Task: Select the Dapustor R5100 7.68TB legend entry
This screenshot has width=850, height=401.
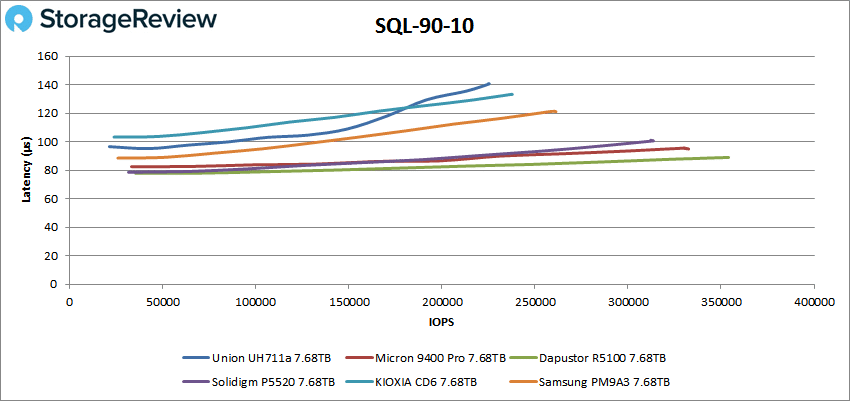Action: pos(588,358)
